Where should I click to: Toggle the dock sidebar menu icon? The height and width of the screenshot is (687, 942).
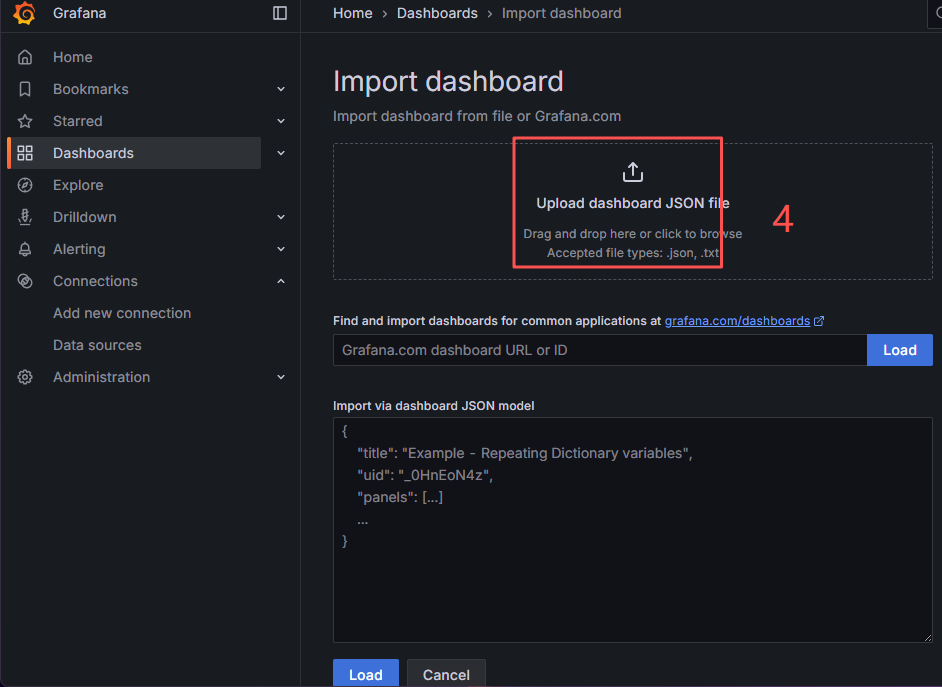pos(280,13)
